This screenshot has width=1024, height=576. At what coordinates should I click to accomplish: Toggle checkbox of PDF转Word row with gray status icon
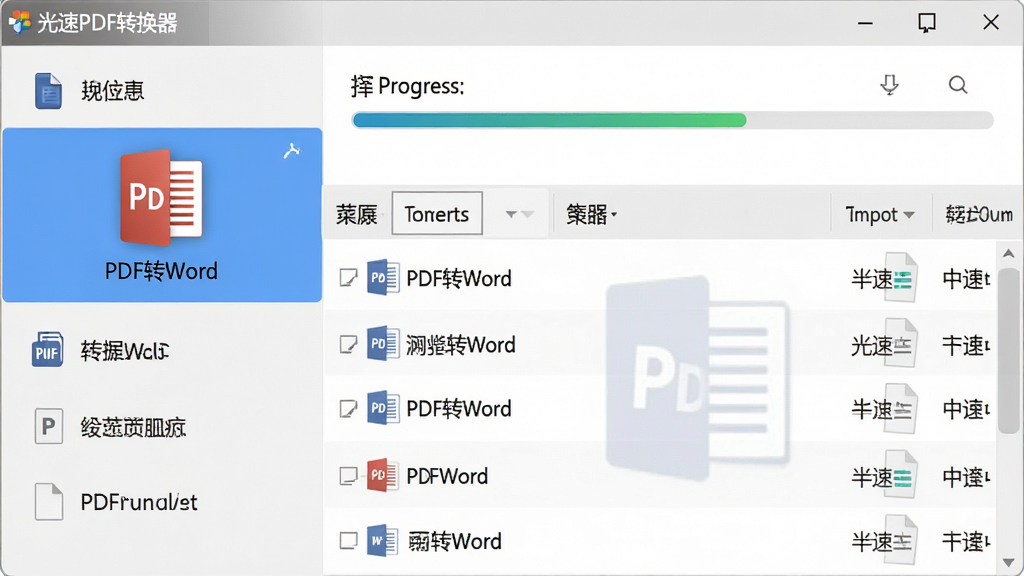(349, 409)
